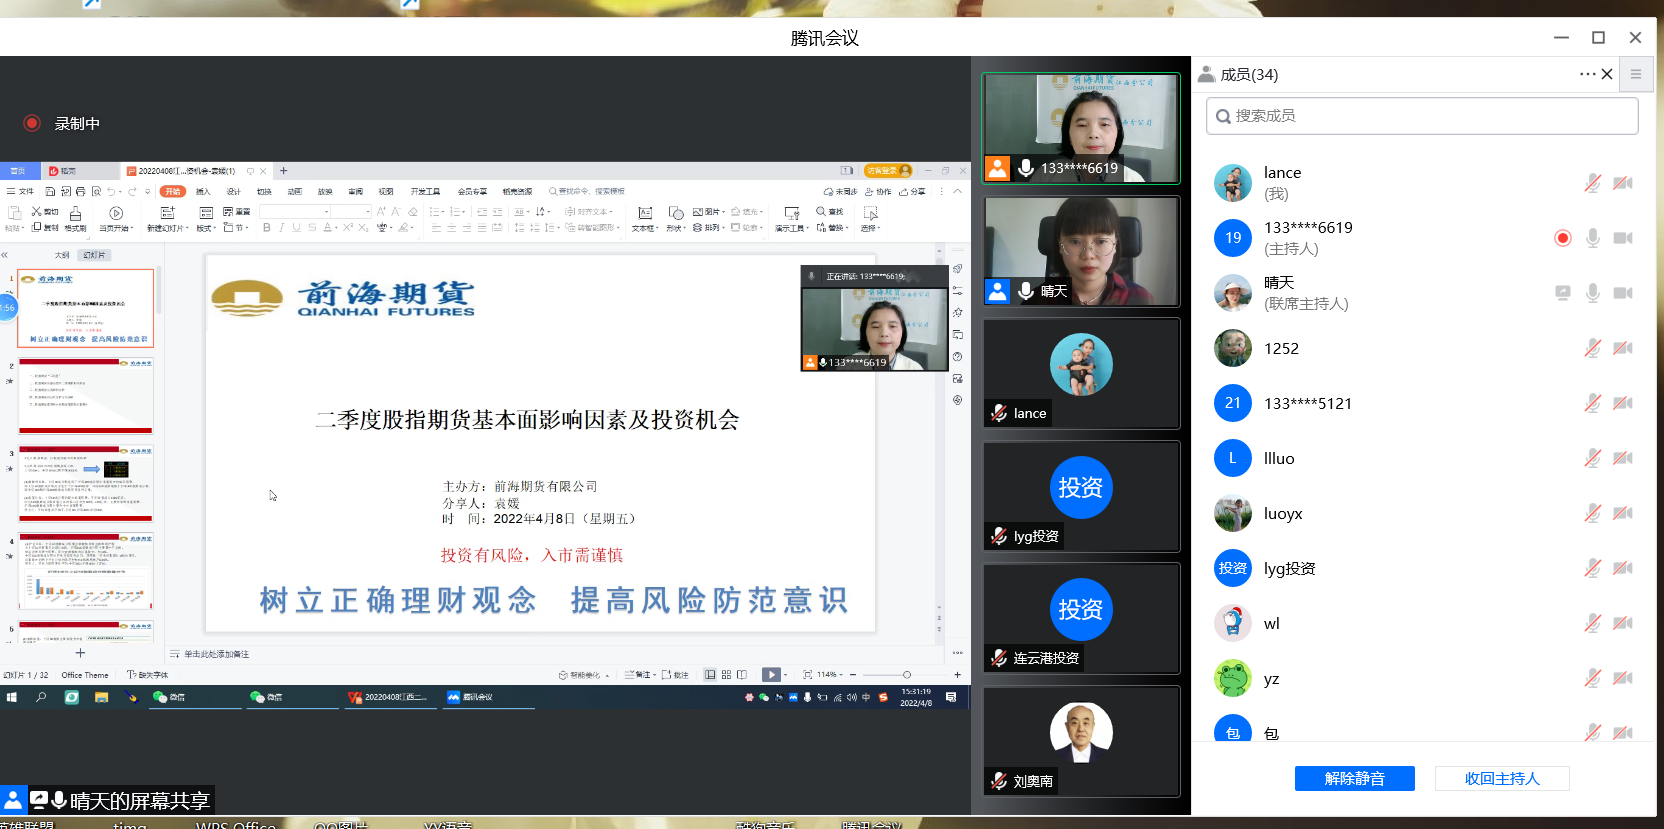Click the Collaborate (协作) icon in WPS
Viewport: 1664px width, 829px height.
(878, 191)
